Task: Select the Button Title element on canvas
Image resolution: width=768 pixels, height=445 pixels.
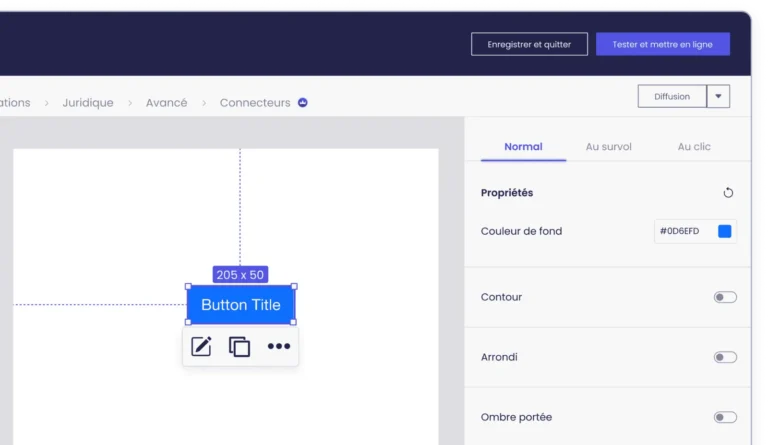Action: (240, 304)
